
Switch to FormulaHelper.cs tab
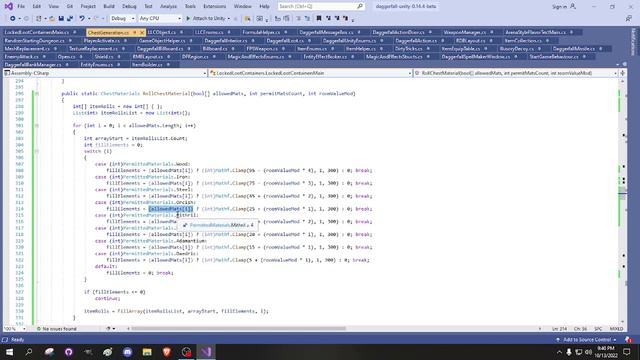click(x=261, y=32)
